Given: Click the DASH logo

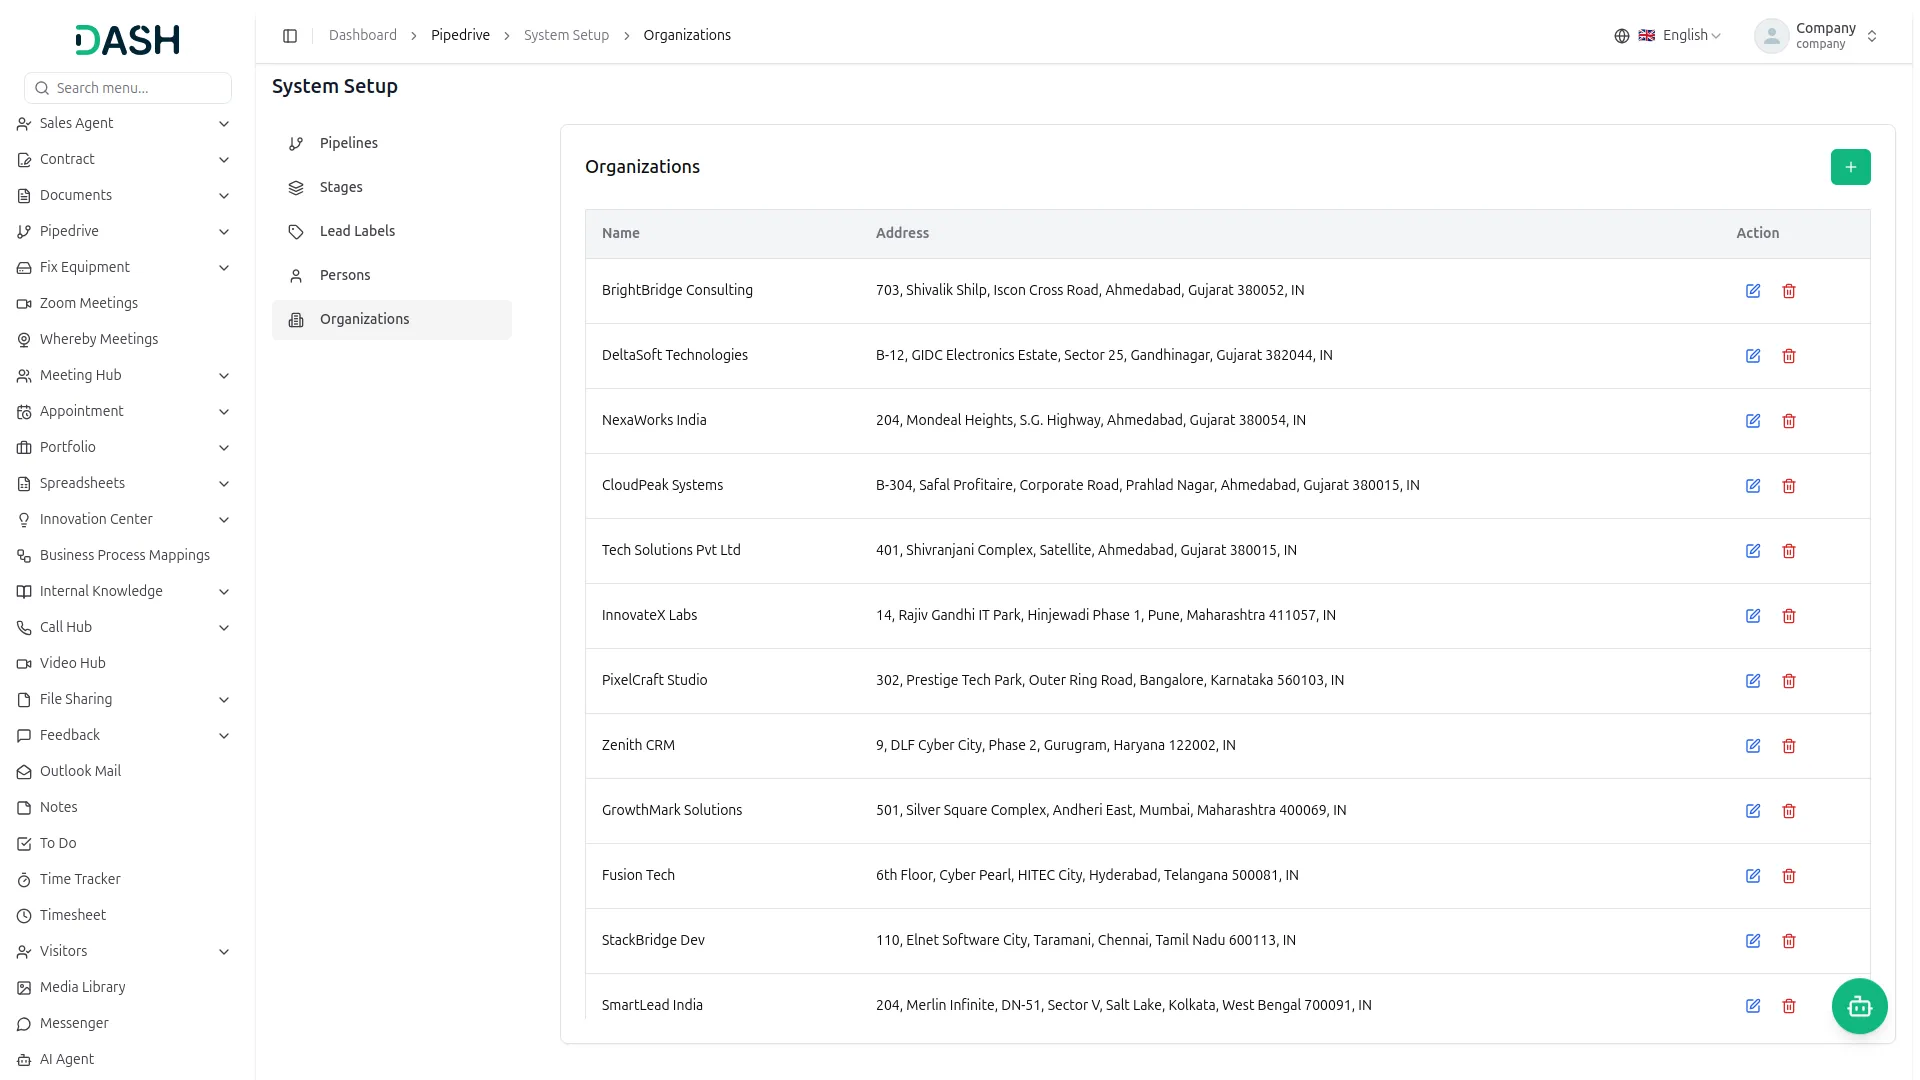Looking at the screenshot, I should tap(127, 39).
